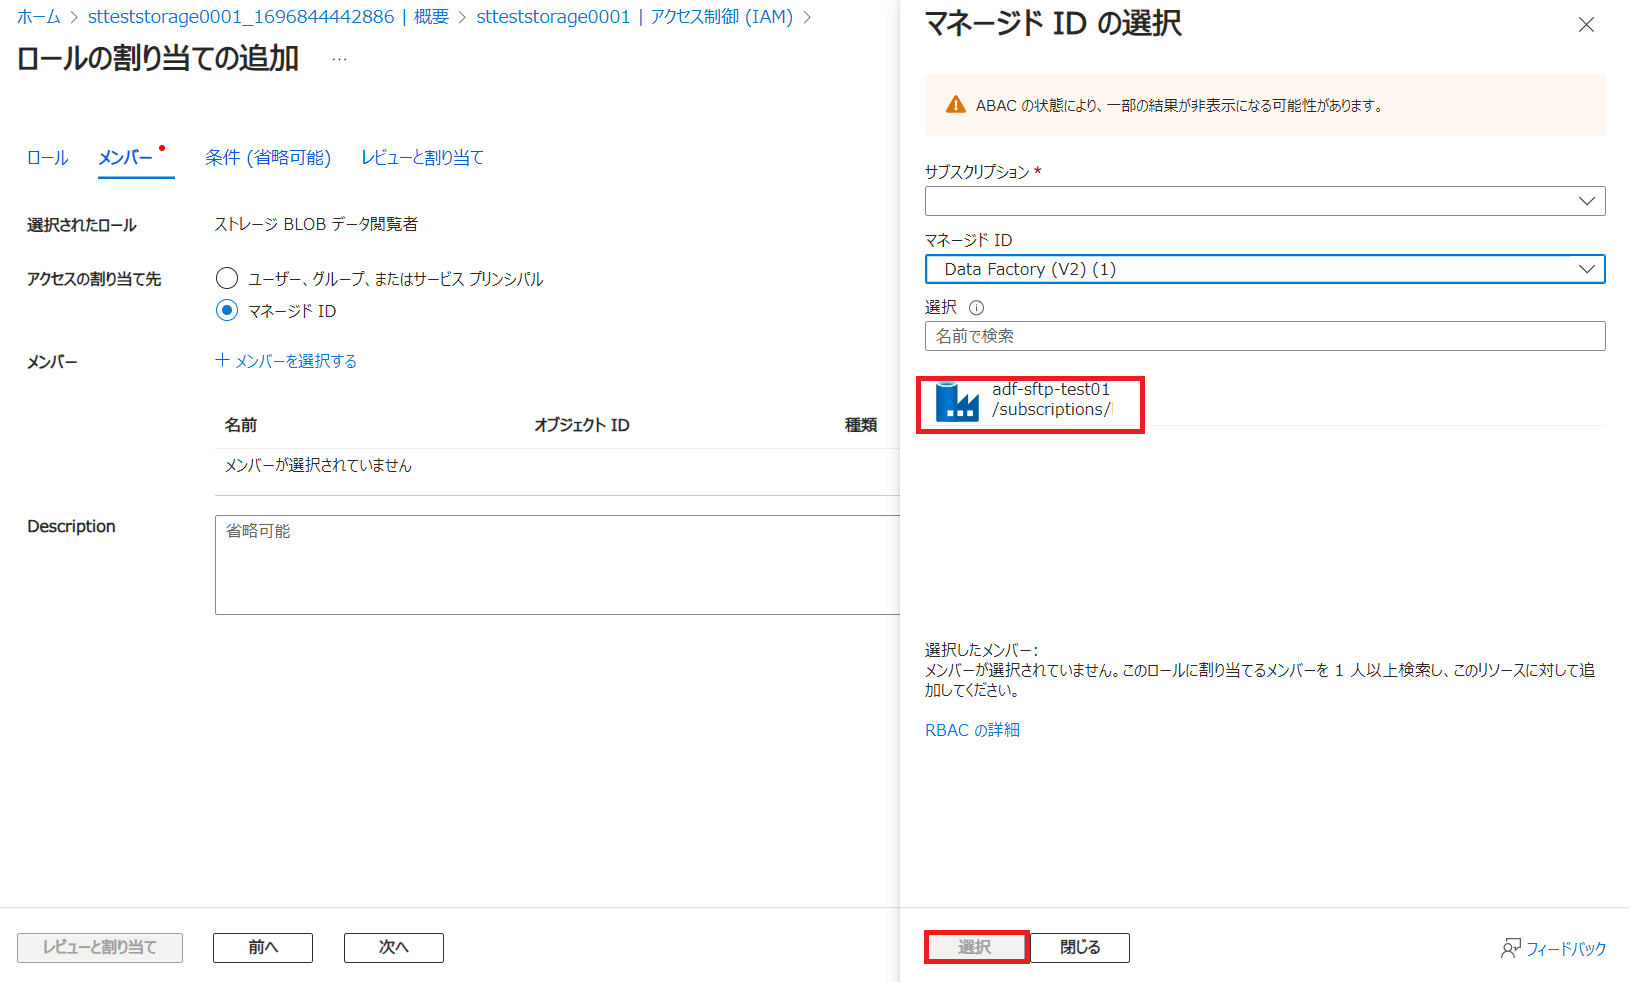
Task: Click the 選択 info circle icon
Action: coord(977,308)
